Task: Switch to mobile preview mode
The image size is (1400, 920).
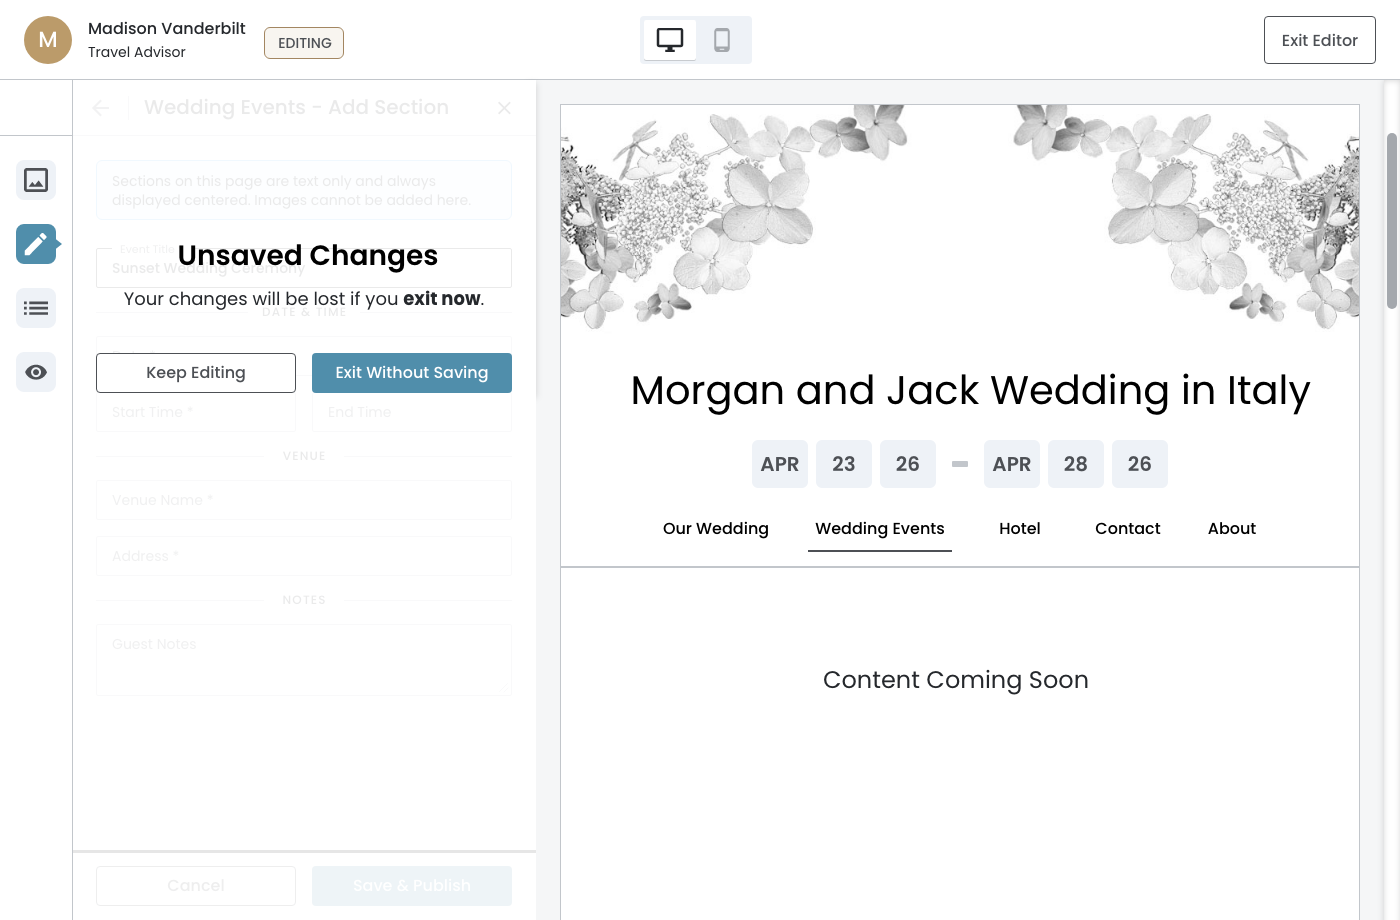Action: 722,40
